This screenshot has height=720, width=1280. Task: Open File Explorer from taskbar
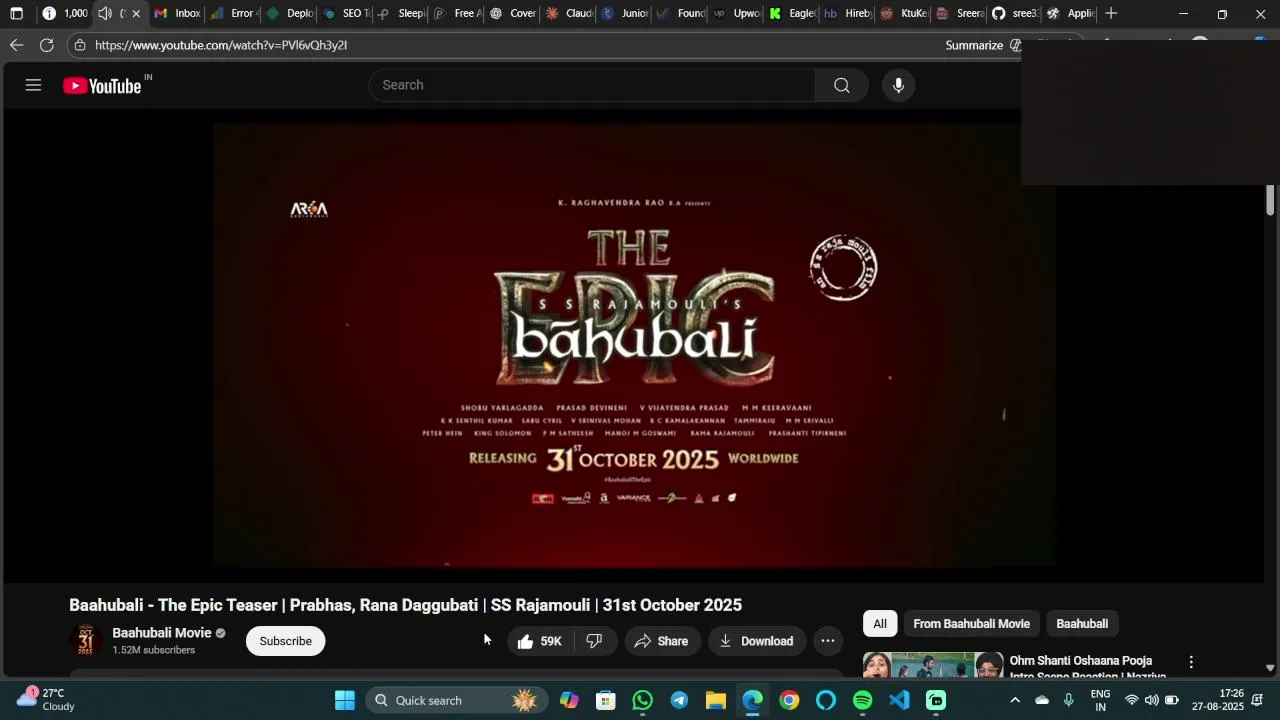point(716,700)
